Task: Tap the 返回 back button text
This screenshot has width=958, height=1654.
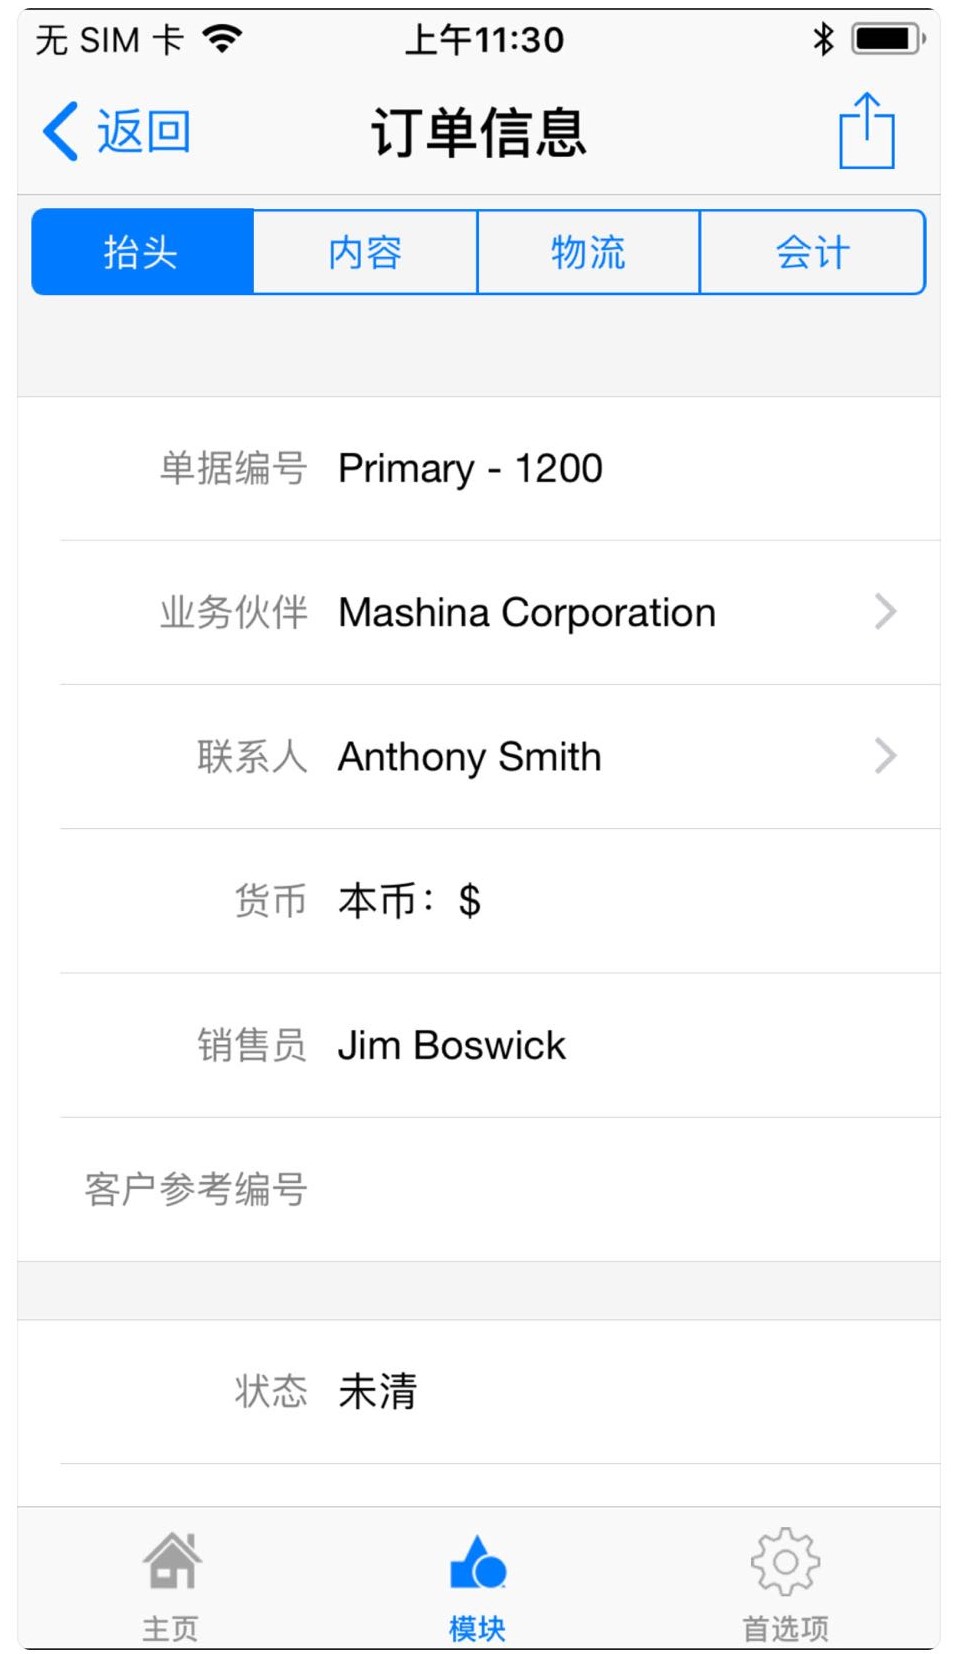Action: (x=143, y=131)
